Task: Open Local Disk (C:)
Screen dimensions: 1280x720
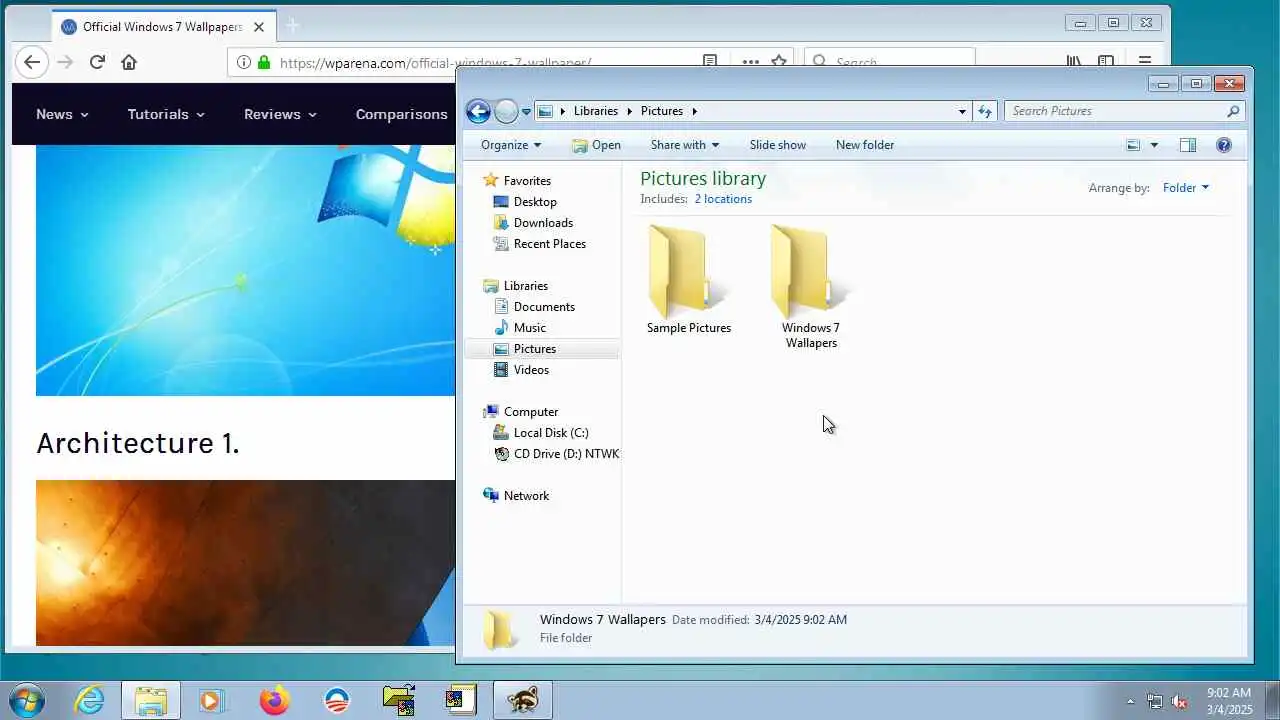Action: coord(550,433)
